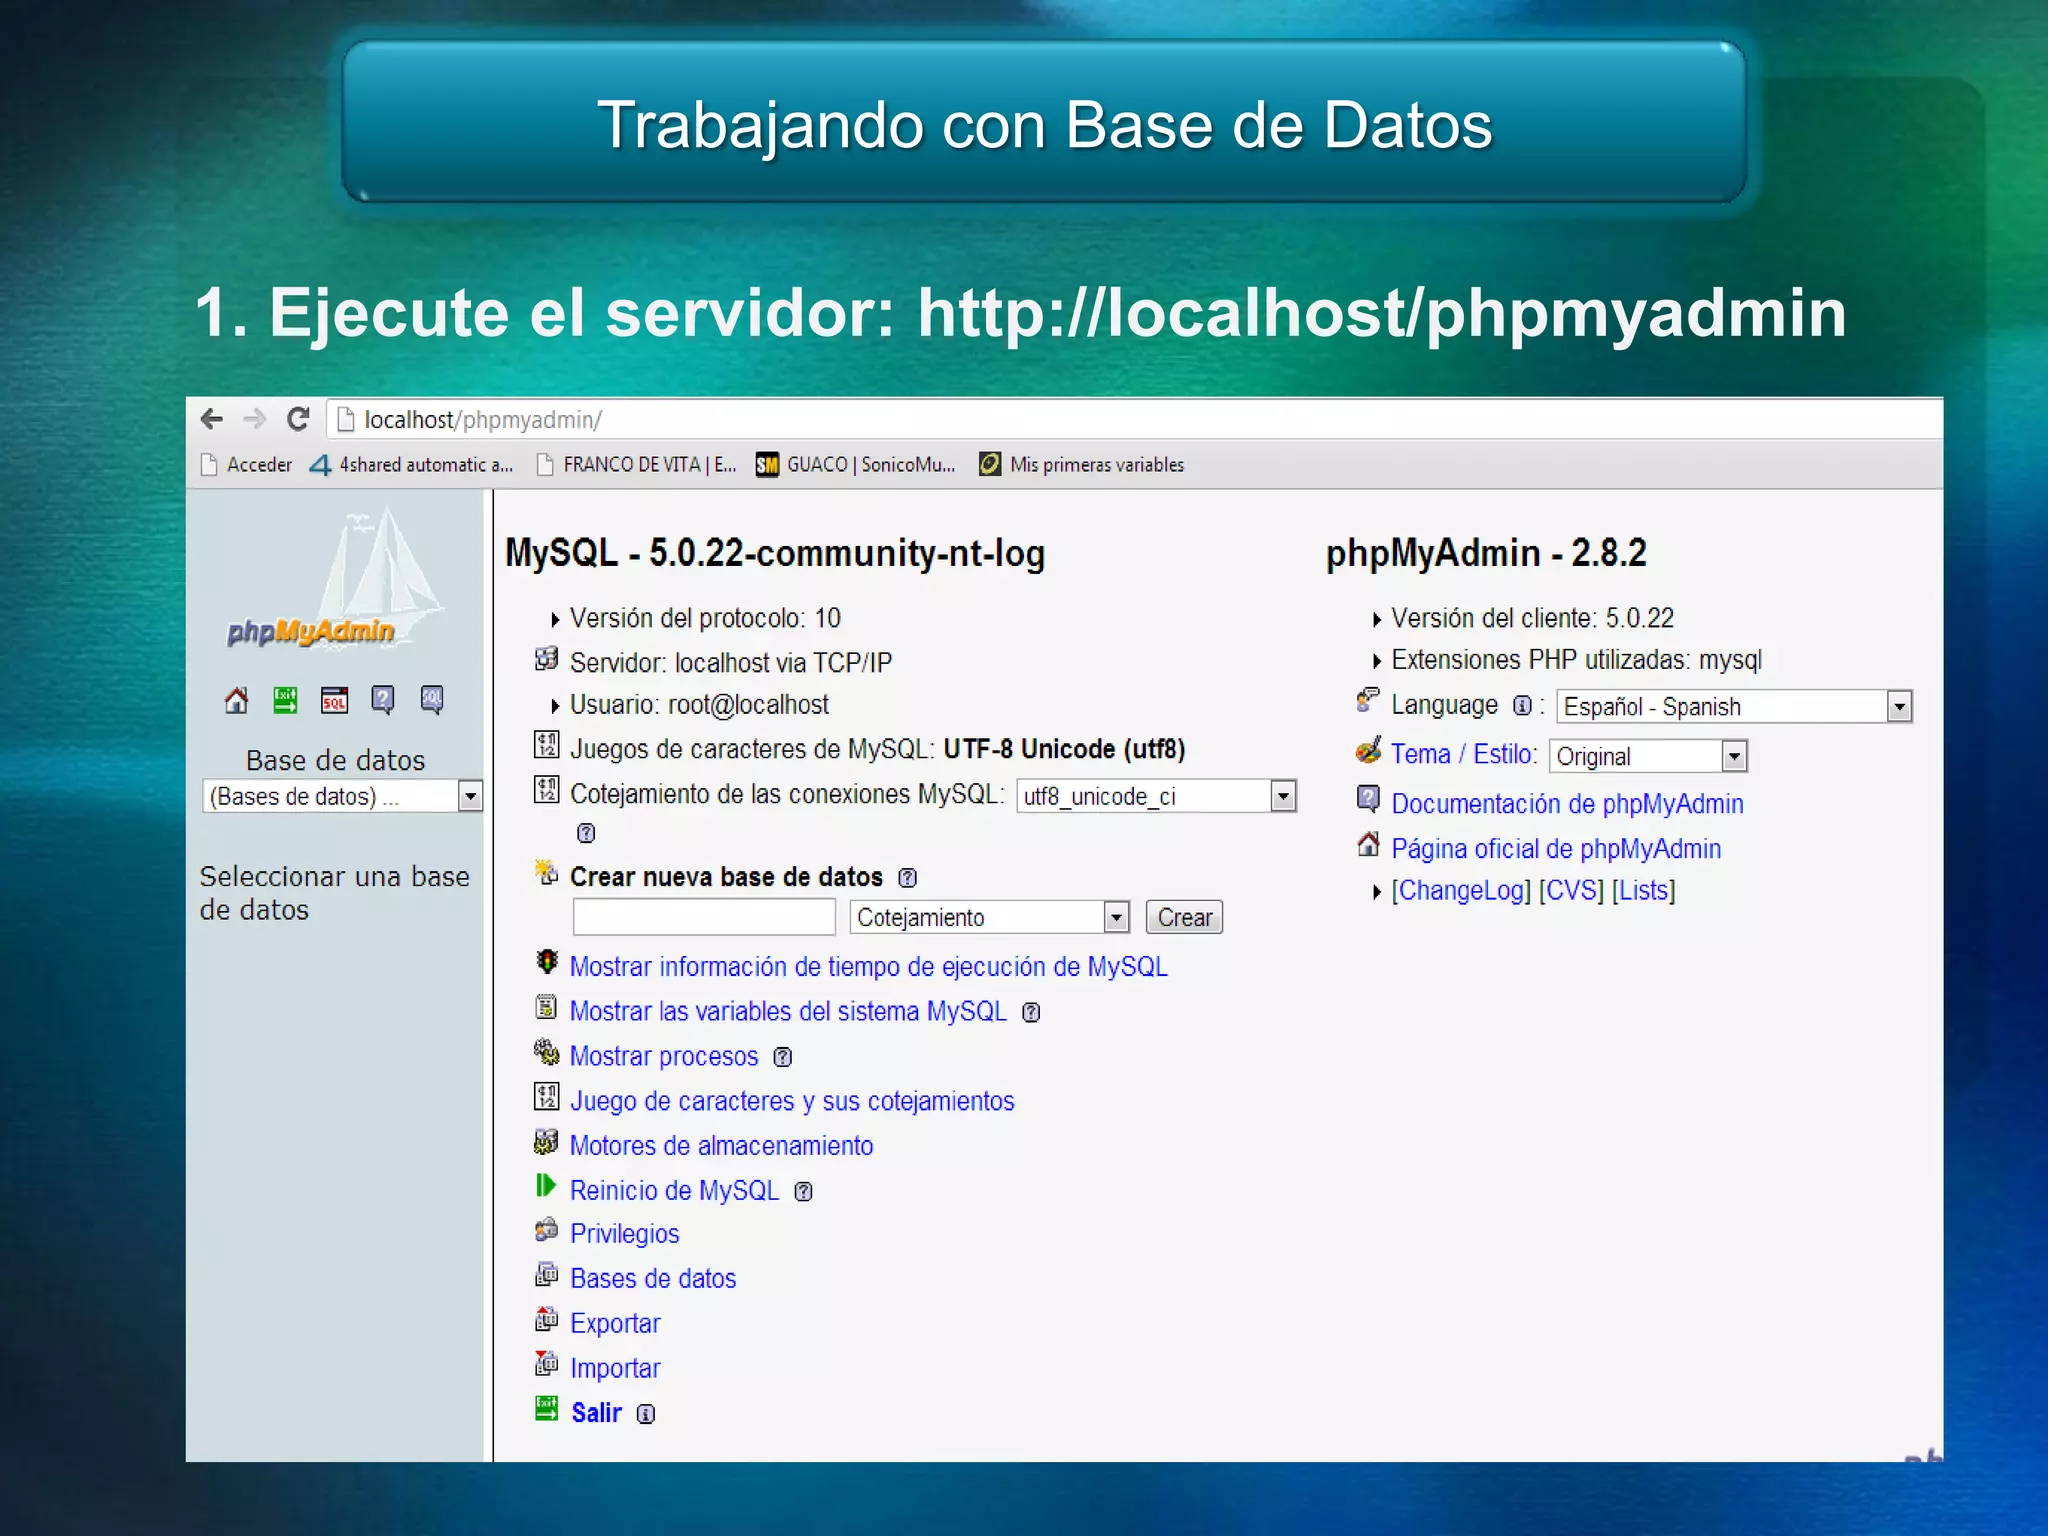
Task: Open the Mis primeras variables bookmark
Action: coord(1082,465)
